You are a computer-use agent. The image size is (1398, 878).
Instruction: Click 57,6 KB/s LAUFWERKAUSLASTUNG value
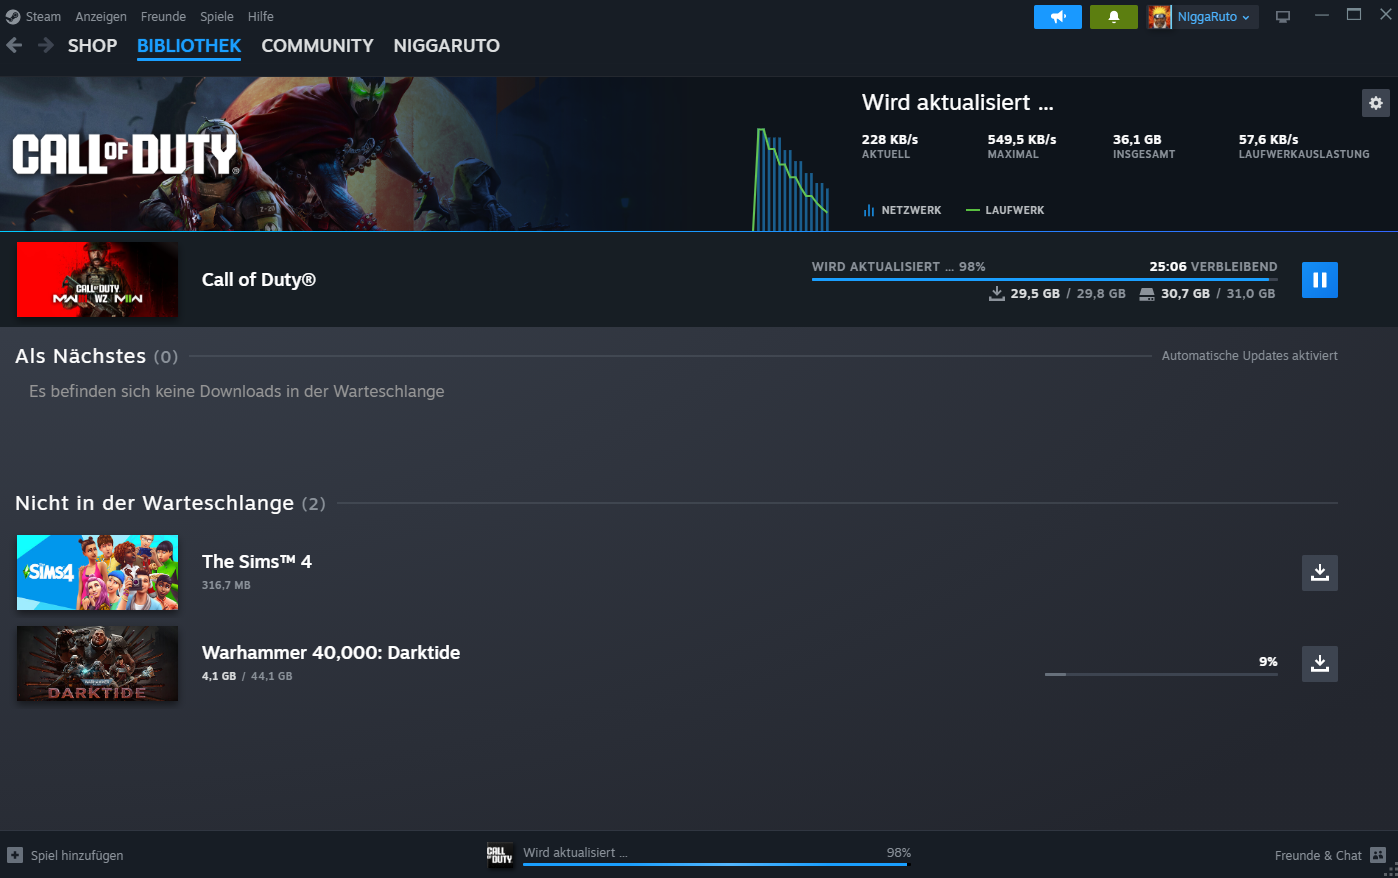point(1268,140)
